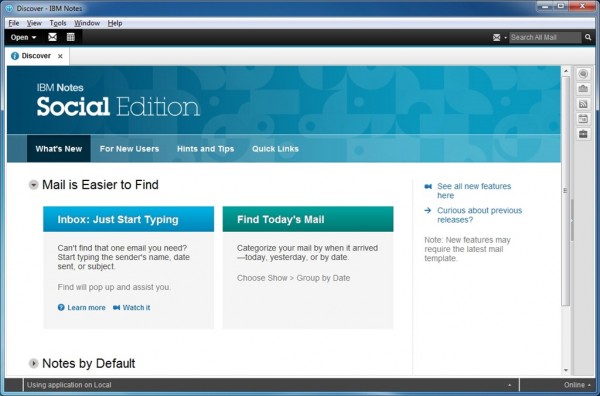Viewport: 600px width, 396px height.
Task: Open the Window menu
Action: click(87, 23)
